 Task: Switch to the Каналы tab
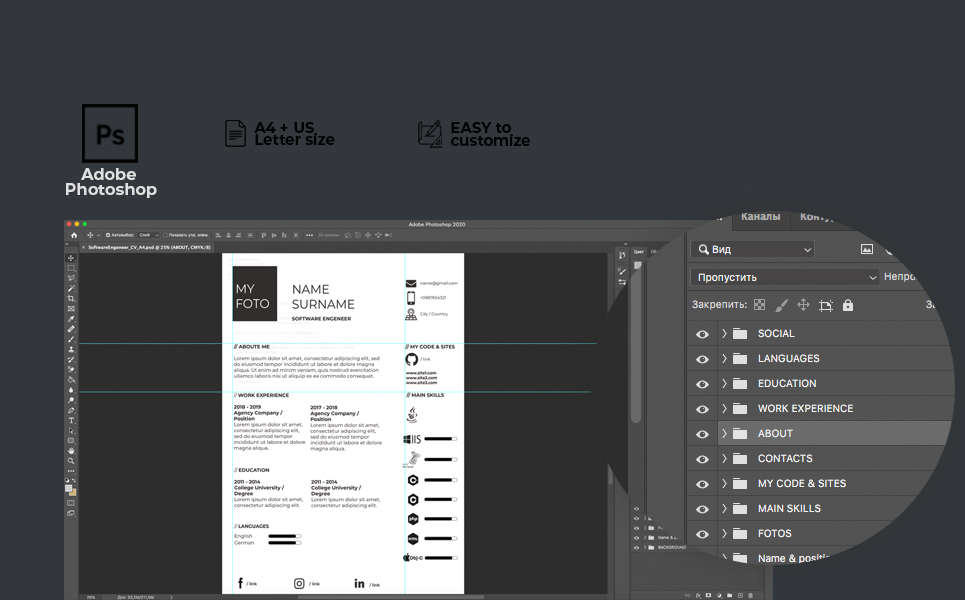[x=760, y=217]
